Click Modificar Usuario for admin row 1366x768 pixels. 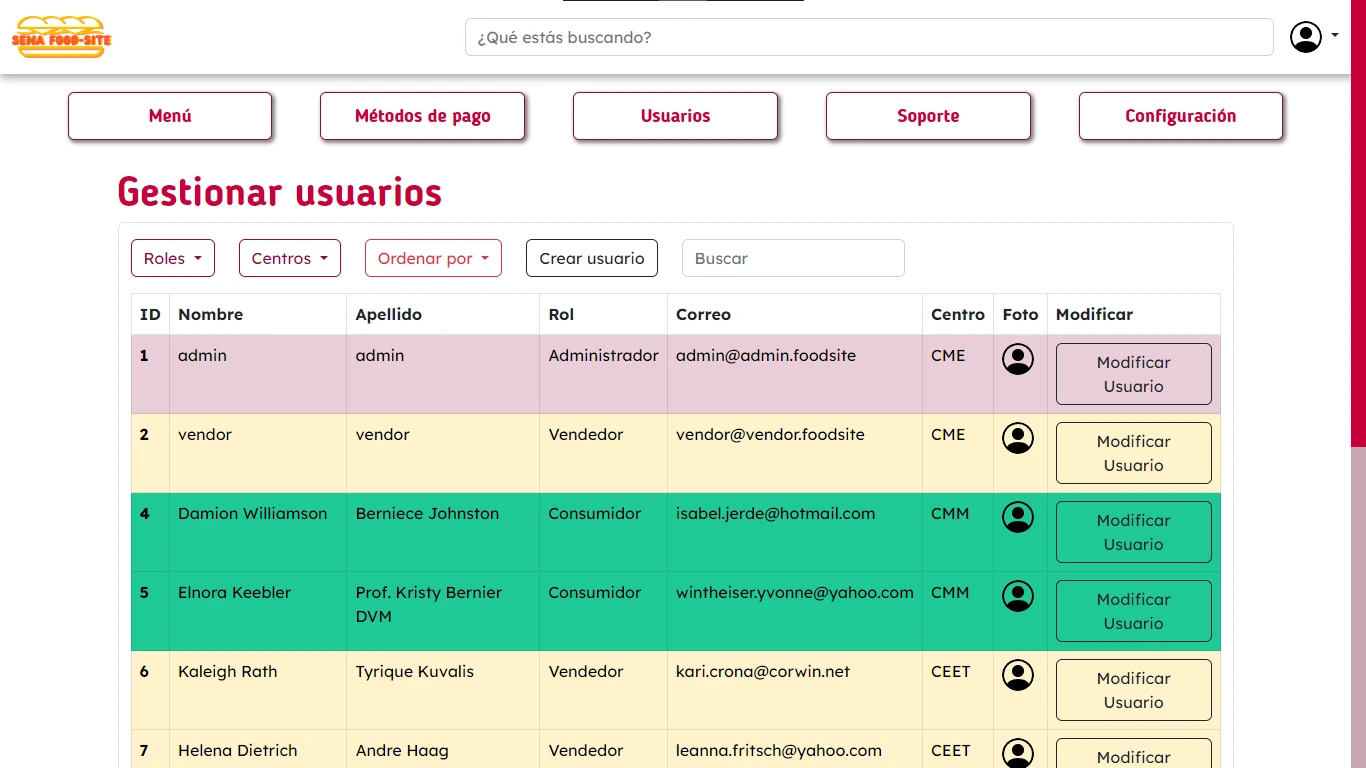1134,374
